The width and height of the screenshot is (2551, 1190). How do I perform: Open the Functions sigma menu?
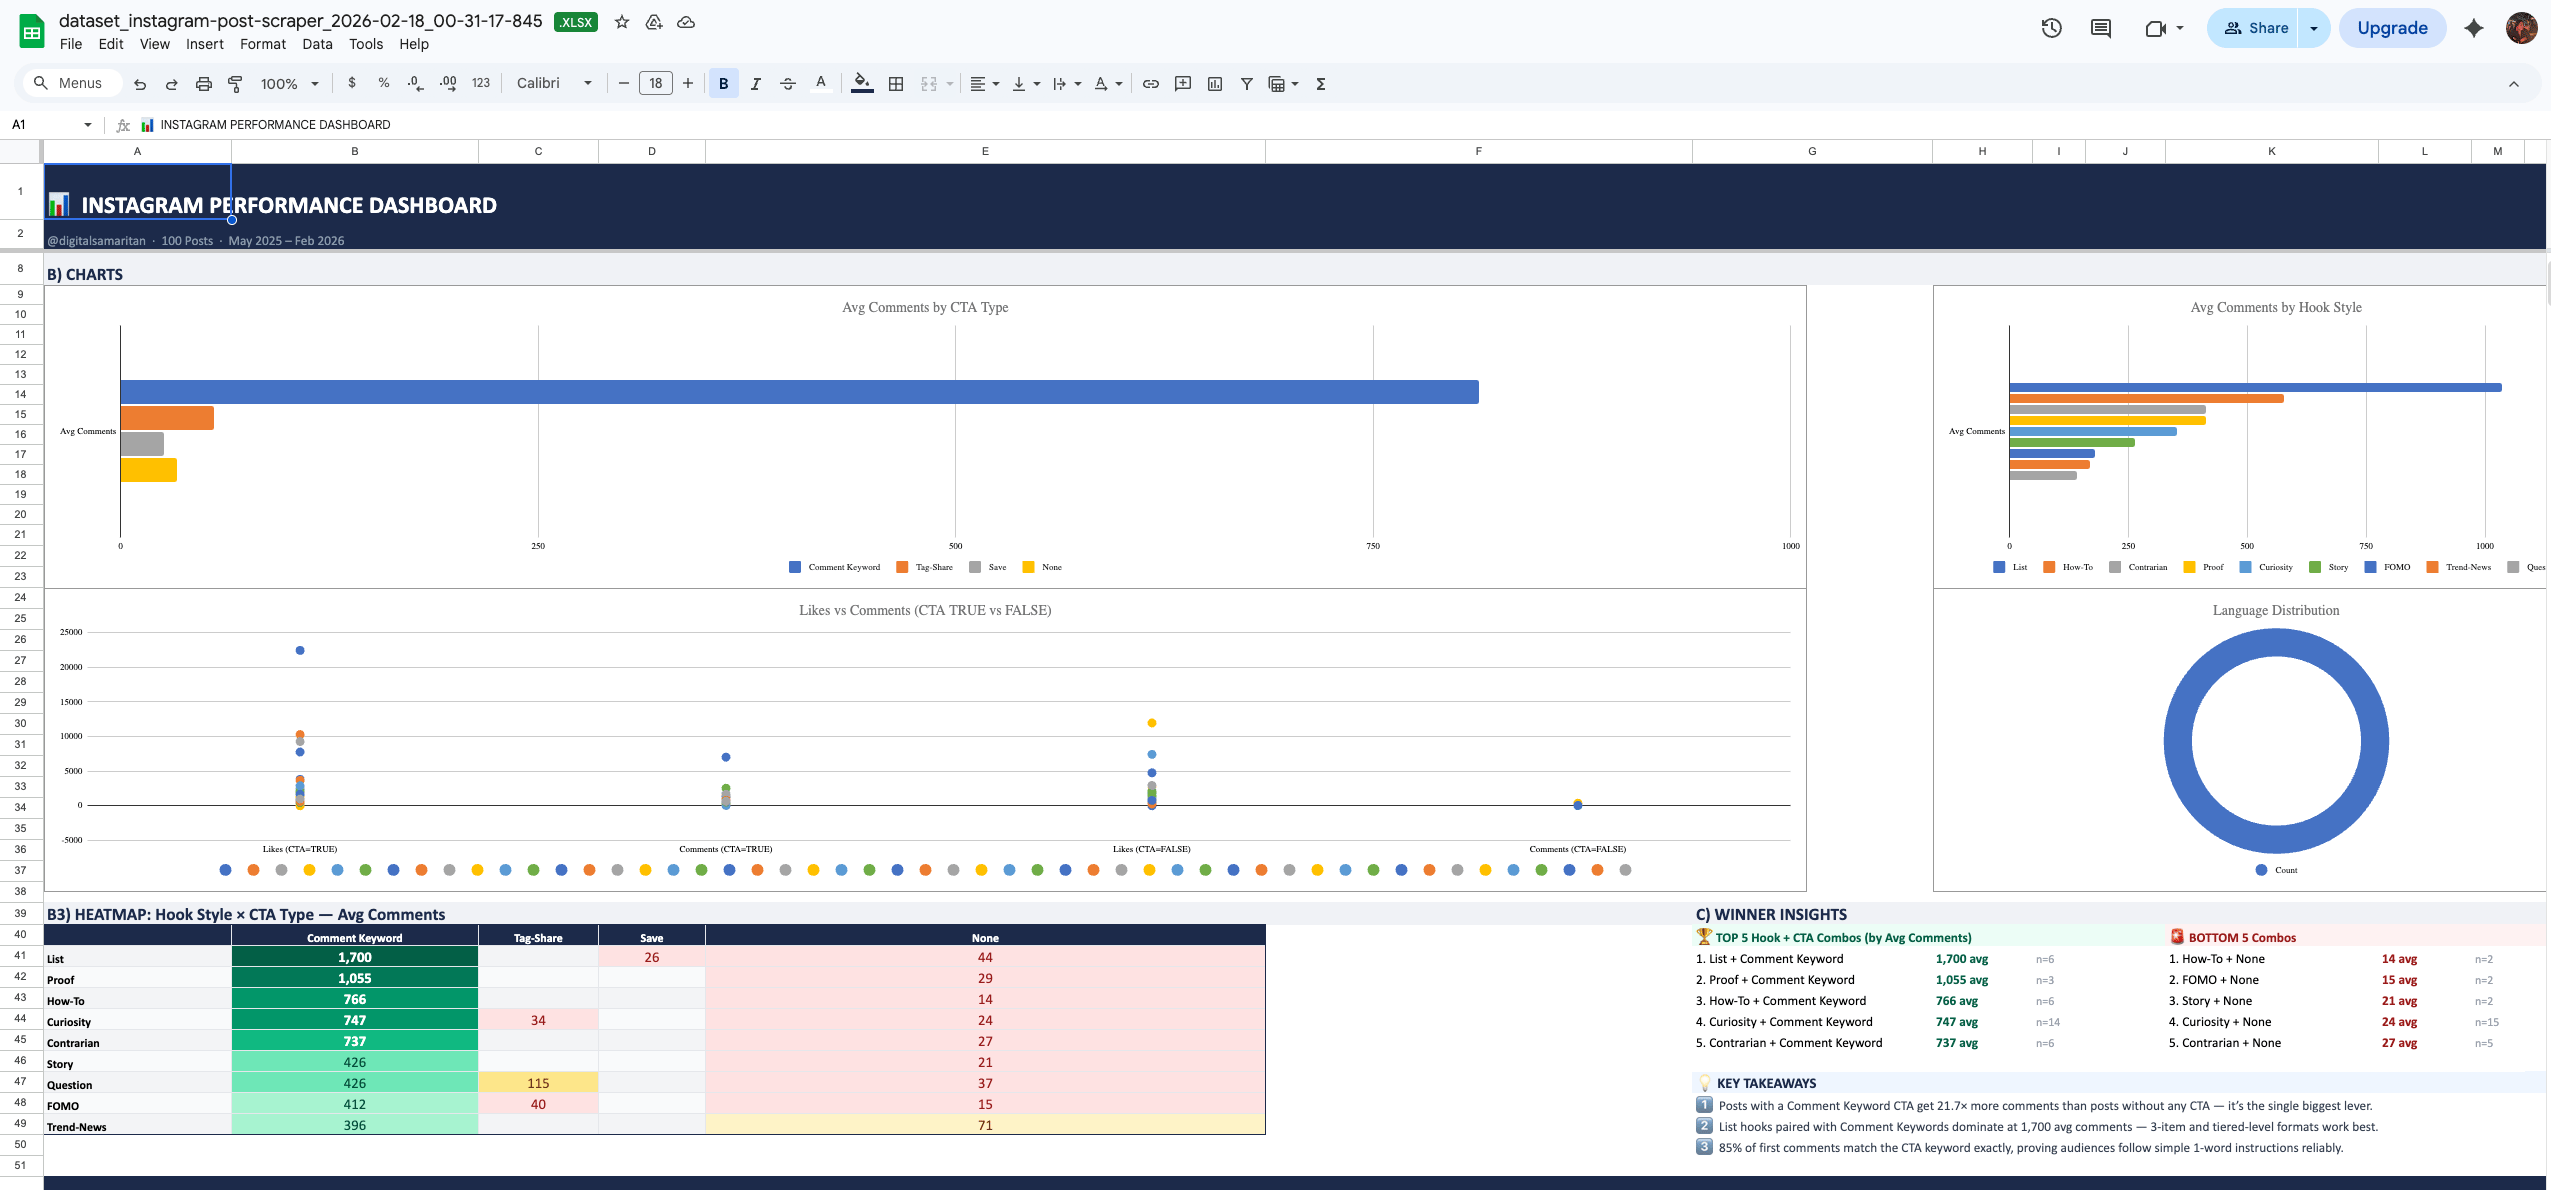pos(1321,84)
